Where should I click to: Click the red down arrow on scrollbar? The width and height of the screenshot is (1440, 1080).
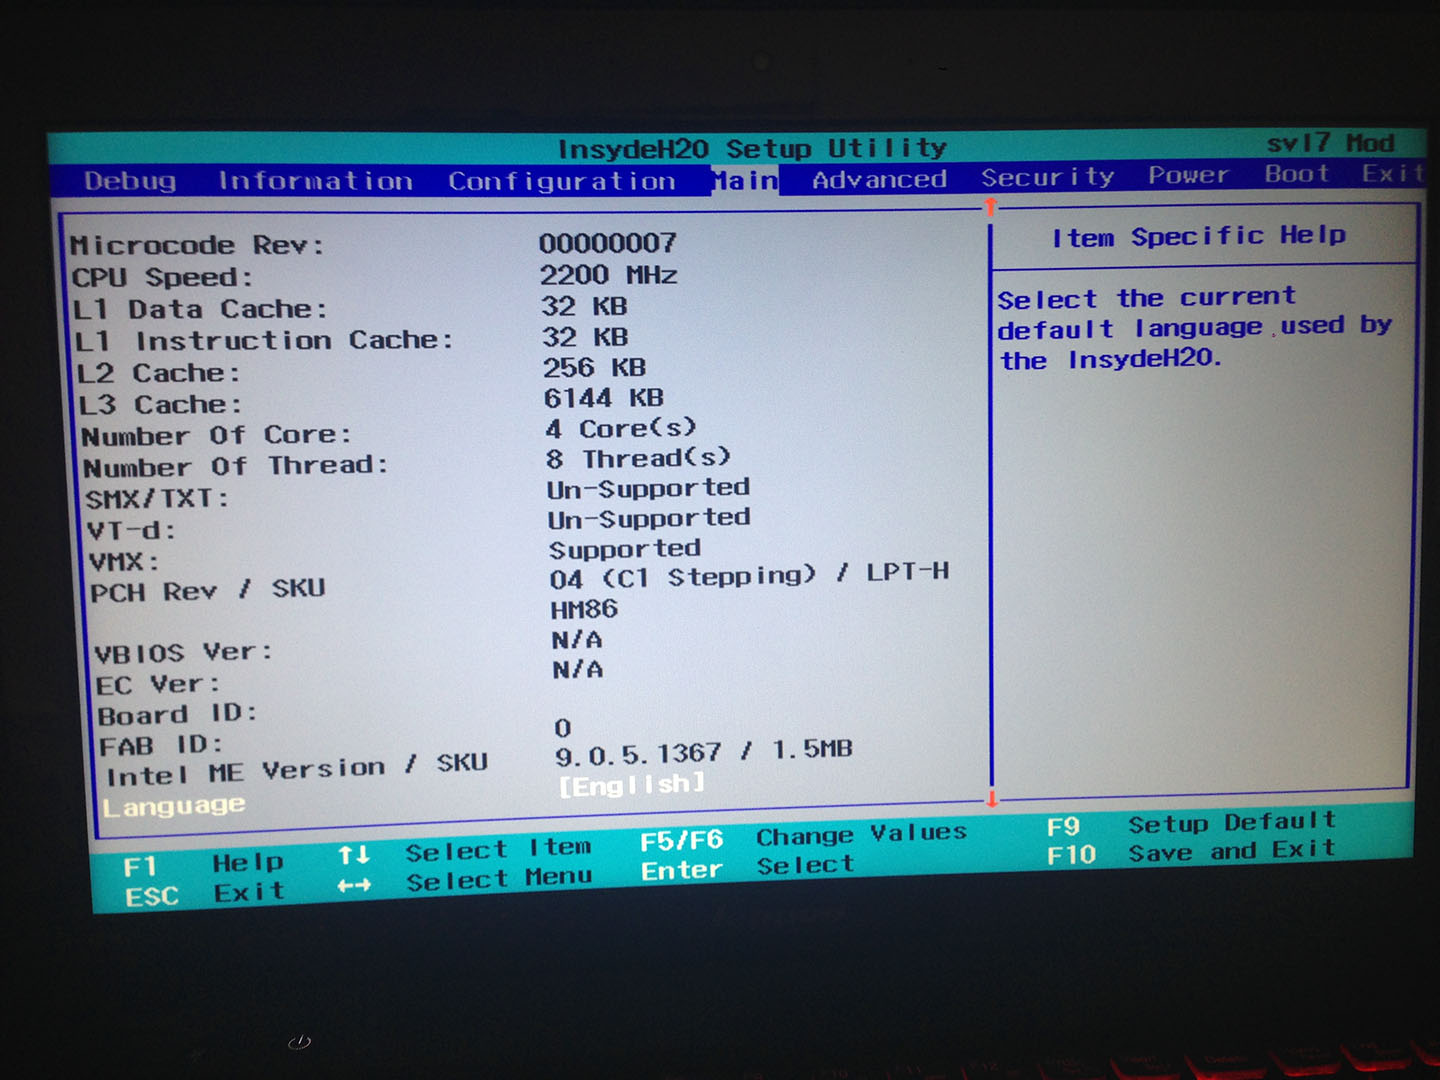click(992, 798)
